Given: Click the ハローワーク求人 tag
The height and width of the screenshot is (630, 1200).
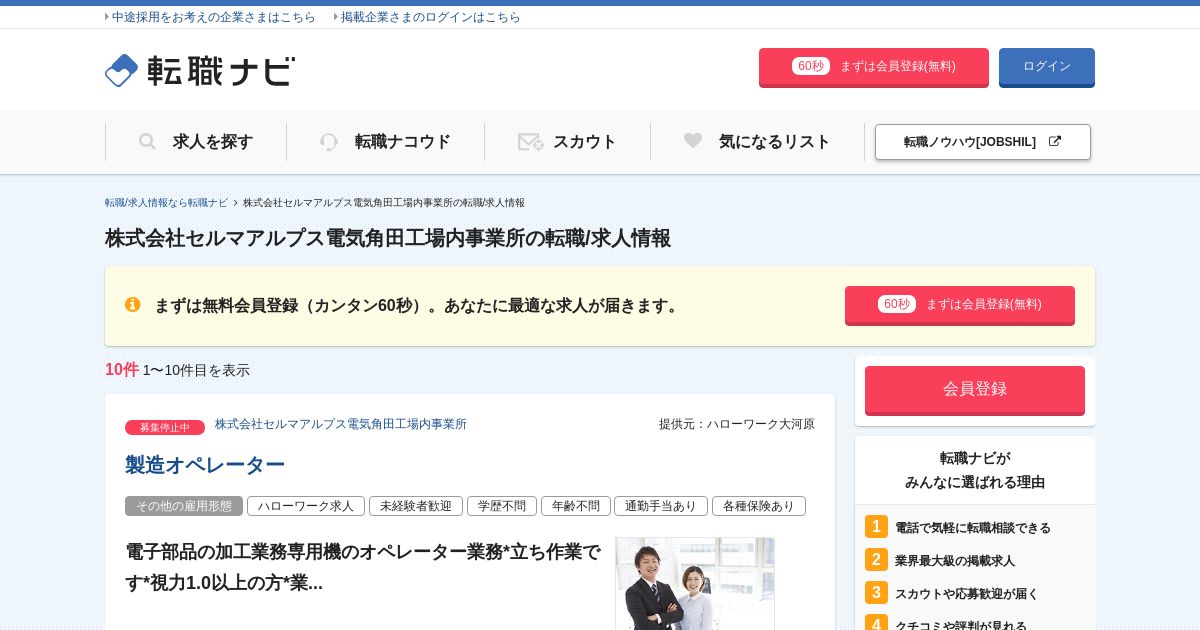Looking at the screenshot, I should tap(306, 506).
